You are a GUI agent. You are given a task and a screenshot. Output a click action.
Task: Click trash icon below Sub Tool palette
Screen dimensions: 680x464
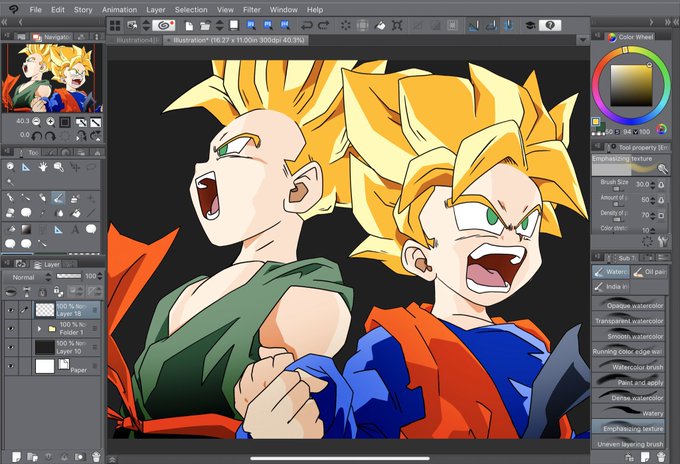pyautogui.click(x=661, y=457)
